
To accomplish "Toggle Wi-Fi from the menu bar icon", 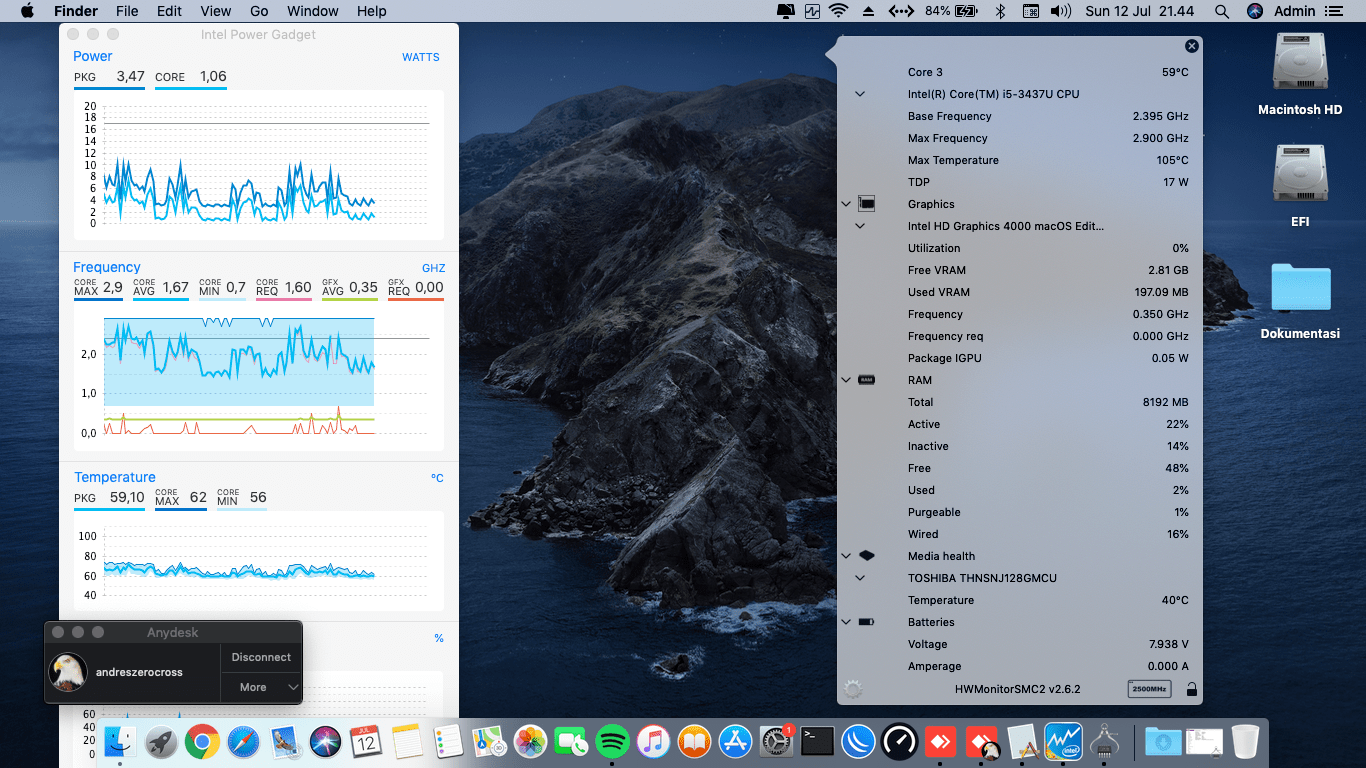I will click(838, 11).
